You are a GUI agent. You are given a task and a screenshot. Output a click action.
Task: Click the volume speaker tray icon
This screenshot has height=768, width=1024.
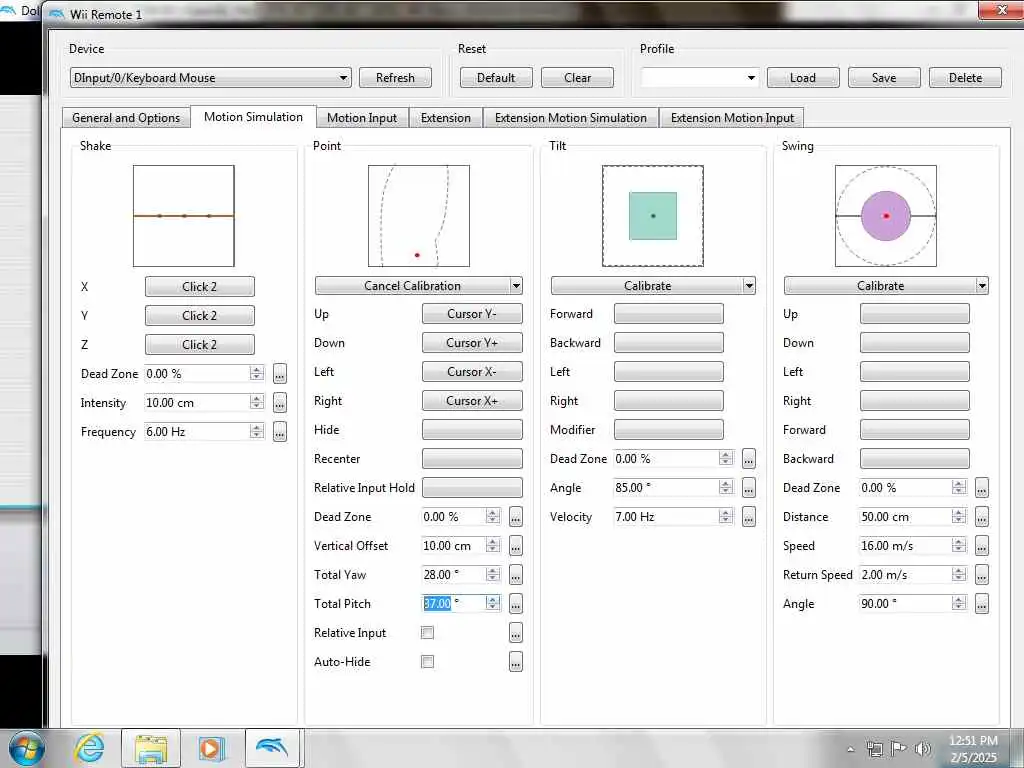pos(923,749)
